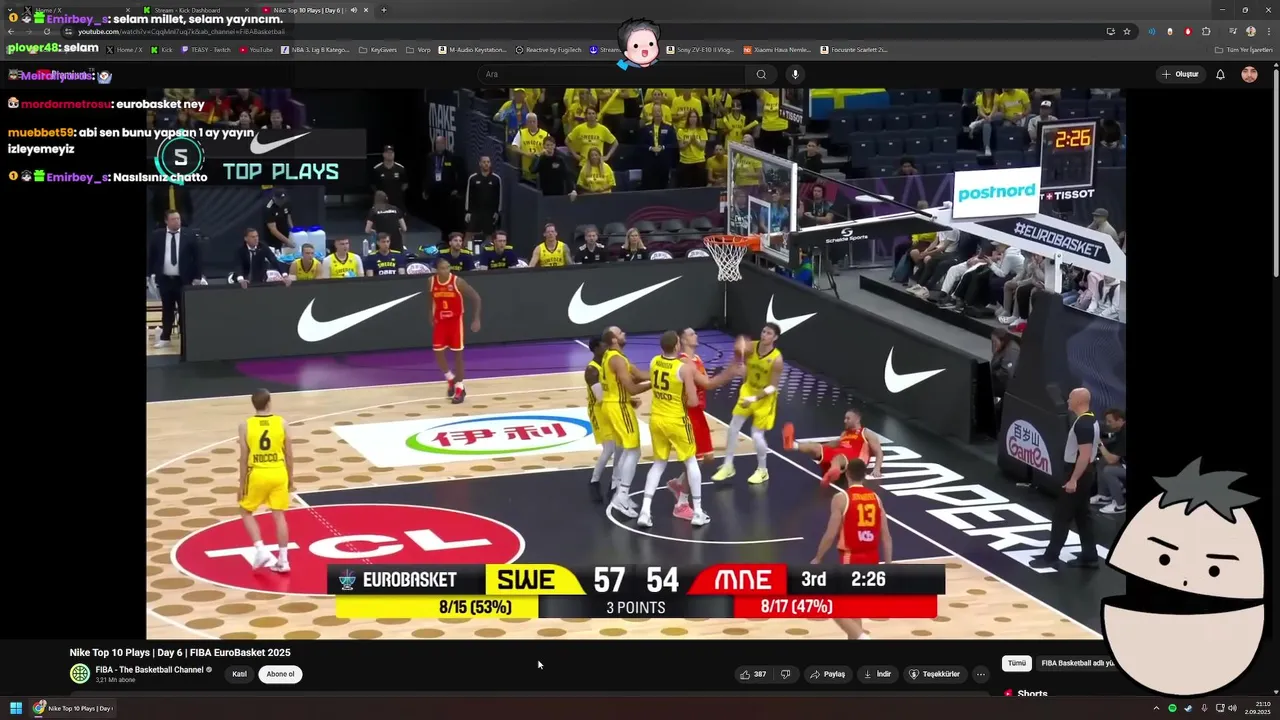Dislike the video with the thumbs down

pyautogui.click(x=785, y=674)
